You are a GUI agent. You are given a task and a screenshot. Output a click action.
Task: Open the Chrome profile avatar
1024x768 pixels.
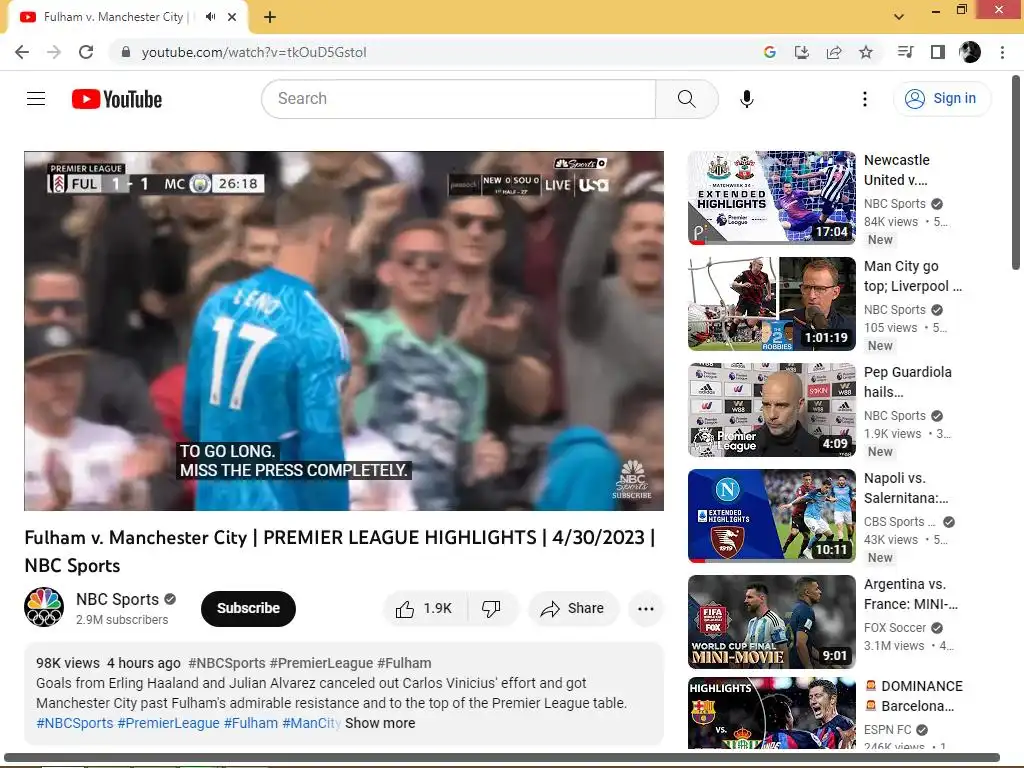[x=970, y=52]
